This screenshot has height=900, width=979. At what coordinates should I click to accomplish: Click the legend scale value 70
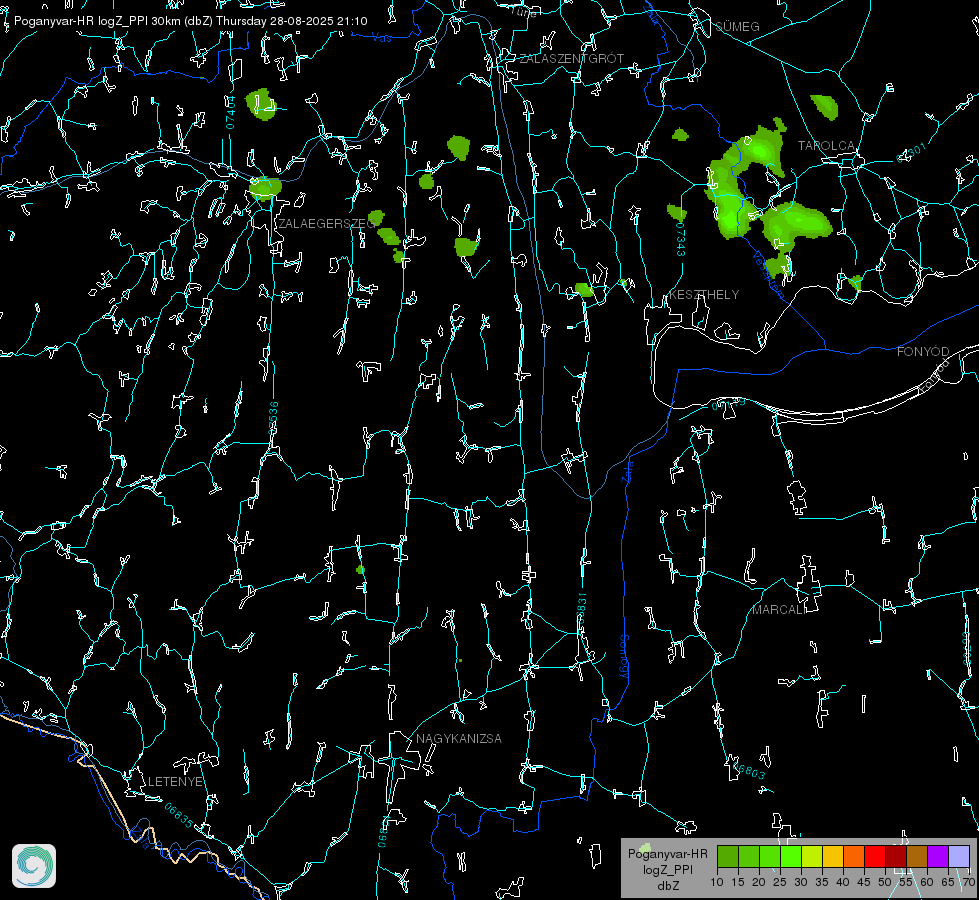point(968,882)
